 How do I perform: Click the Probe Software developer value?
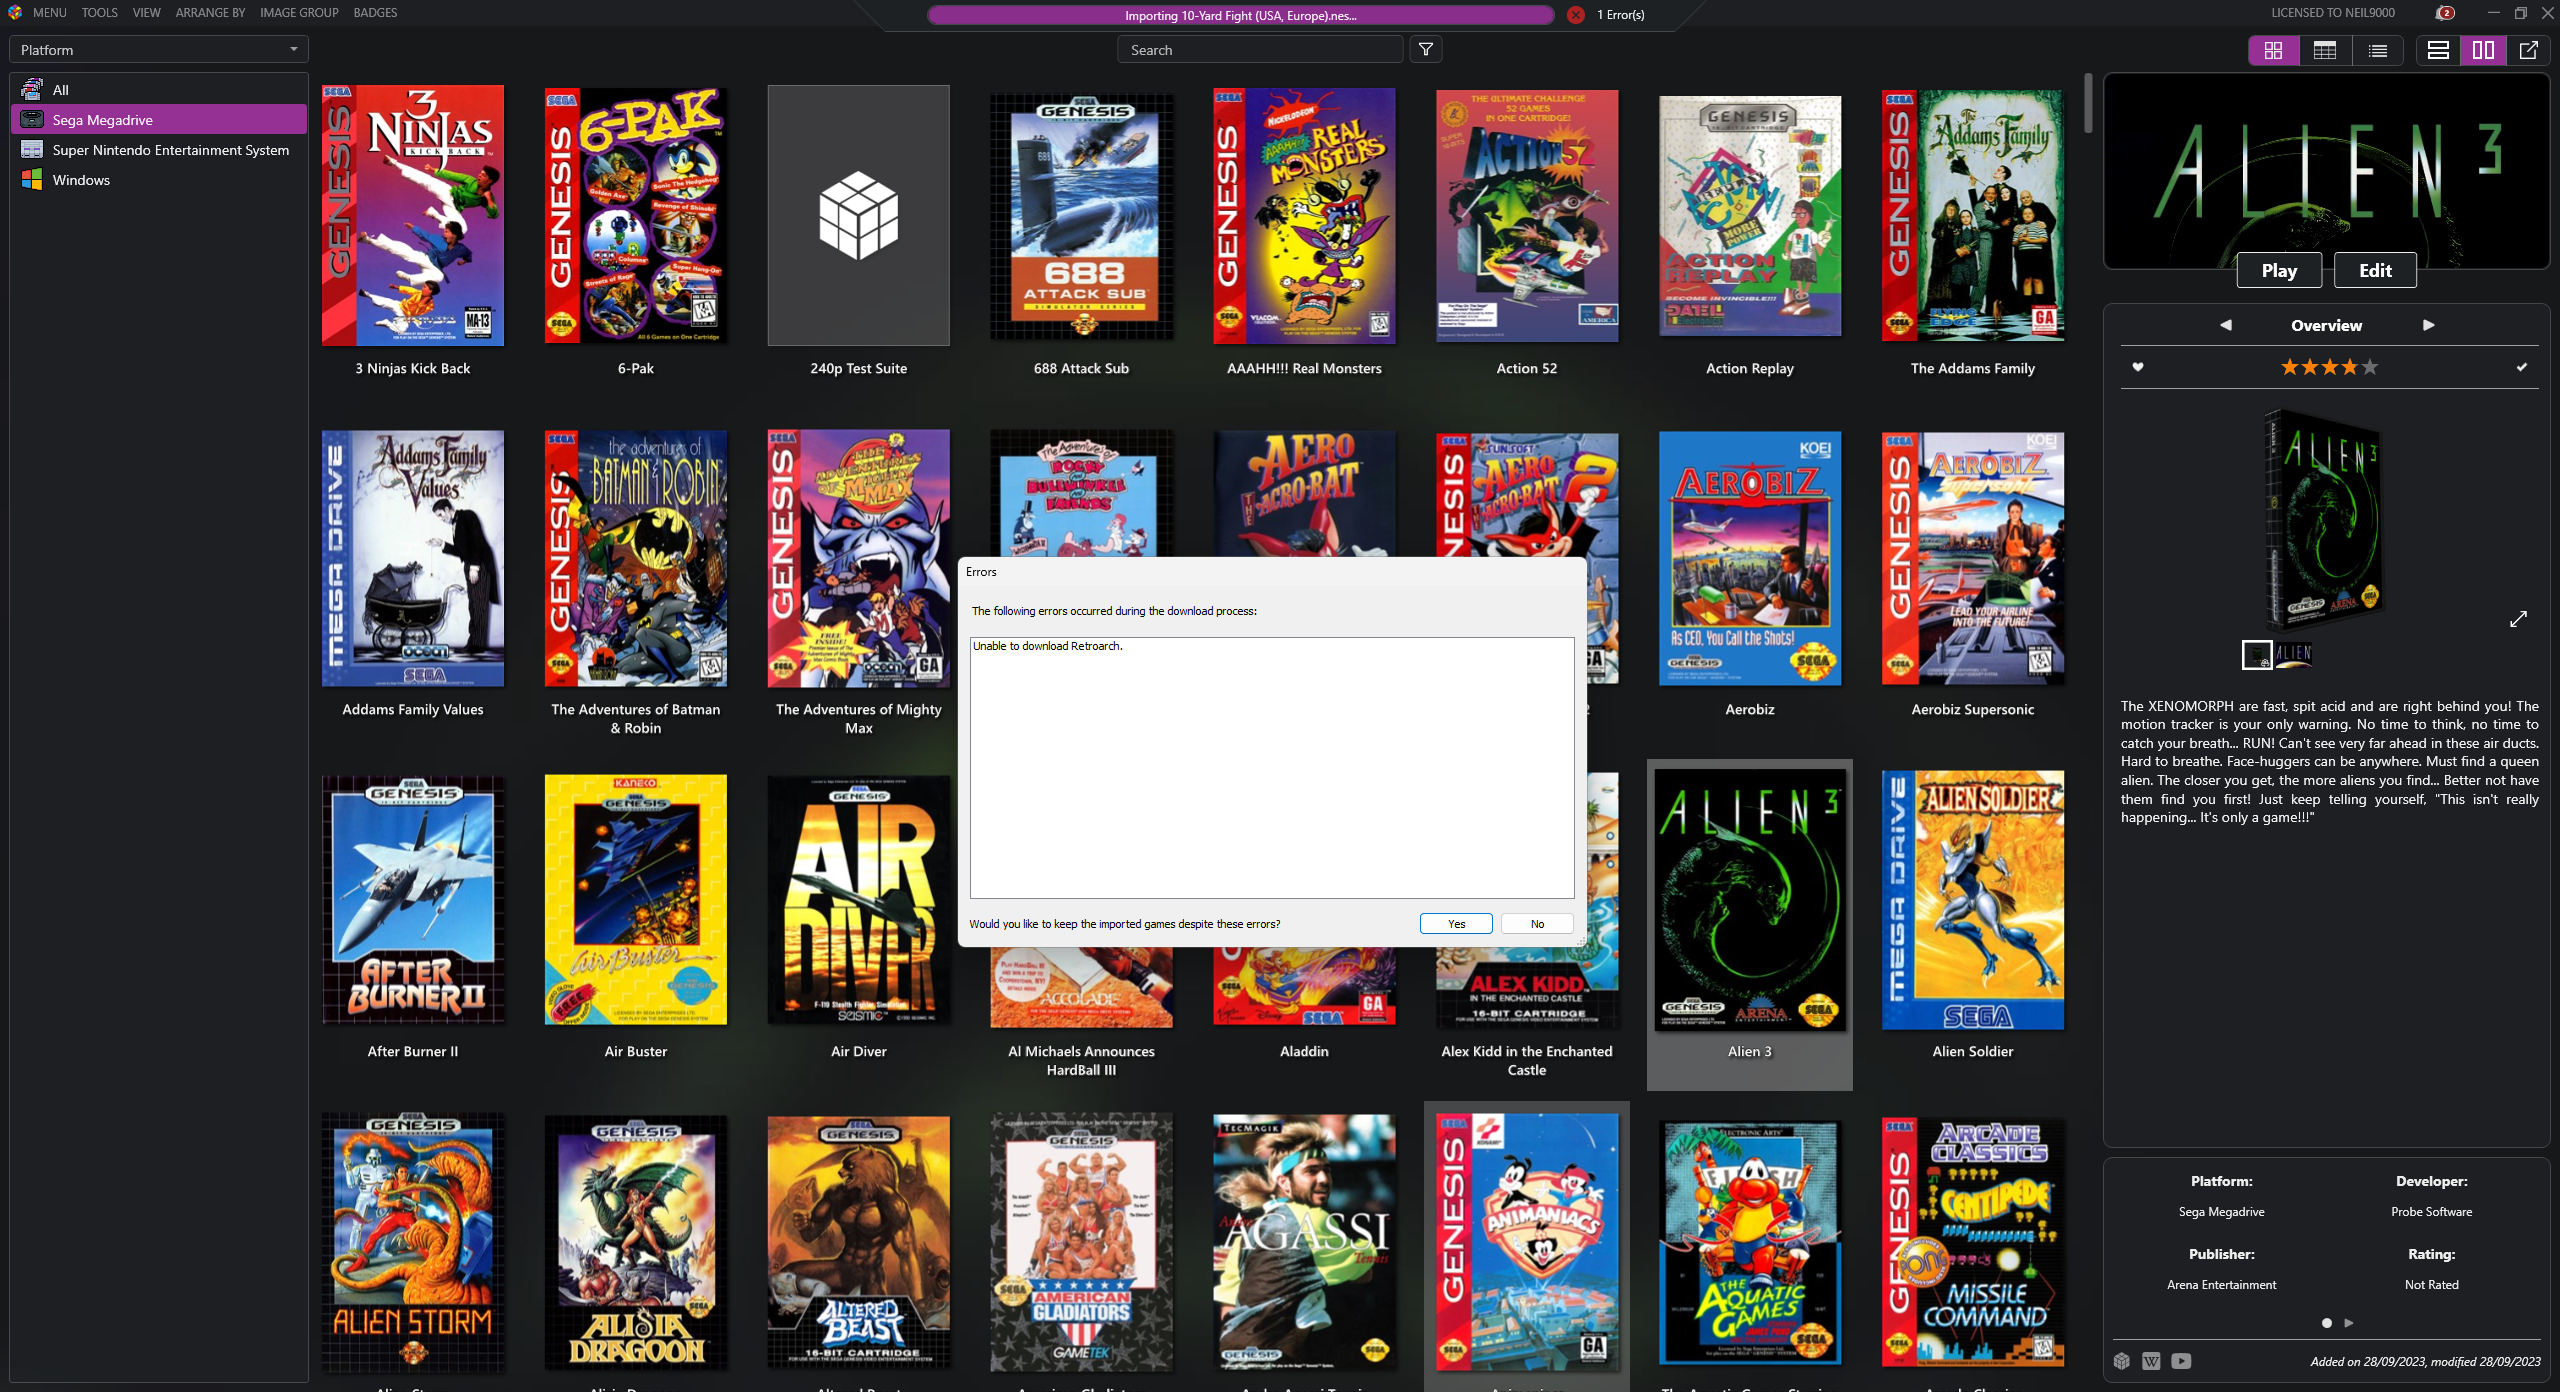point(2431,1211)
